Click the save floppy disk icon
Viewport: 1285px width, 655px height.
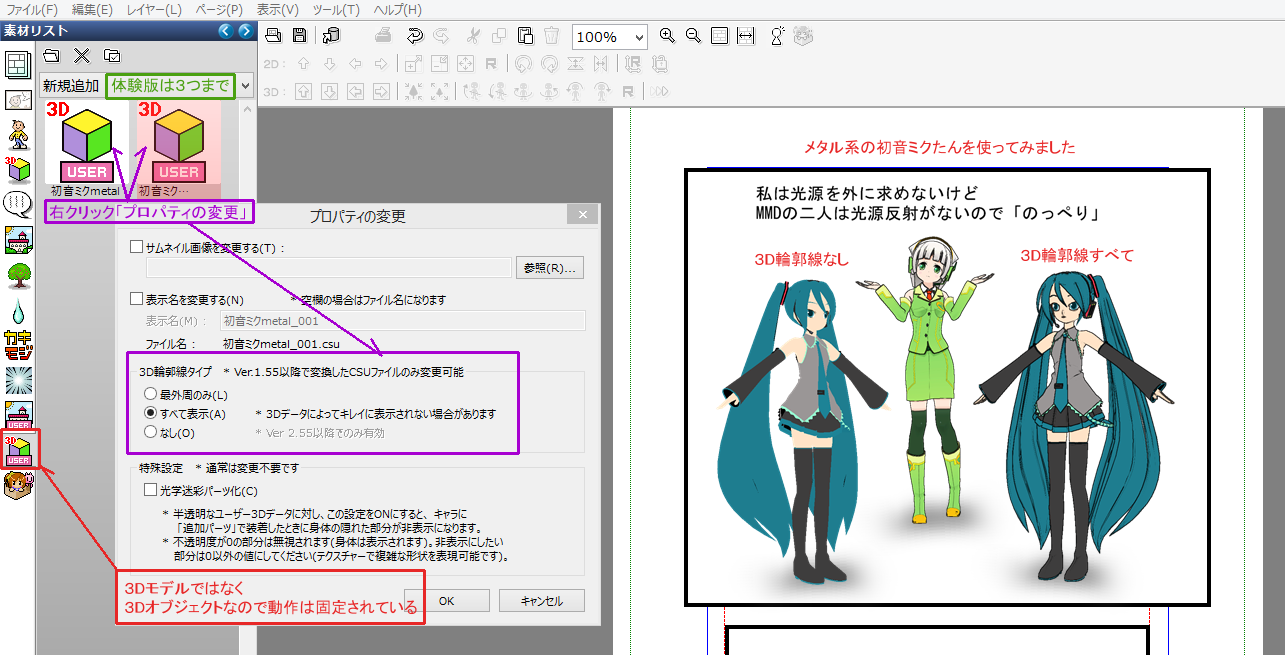(x=299, y=37)
